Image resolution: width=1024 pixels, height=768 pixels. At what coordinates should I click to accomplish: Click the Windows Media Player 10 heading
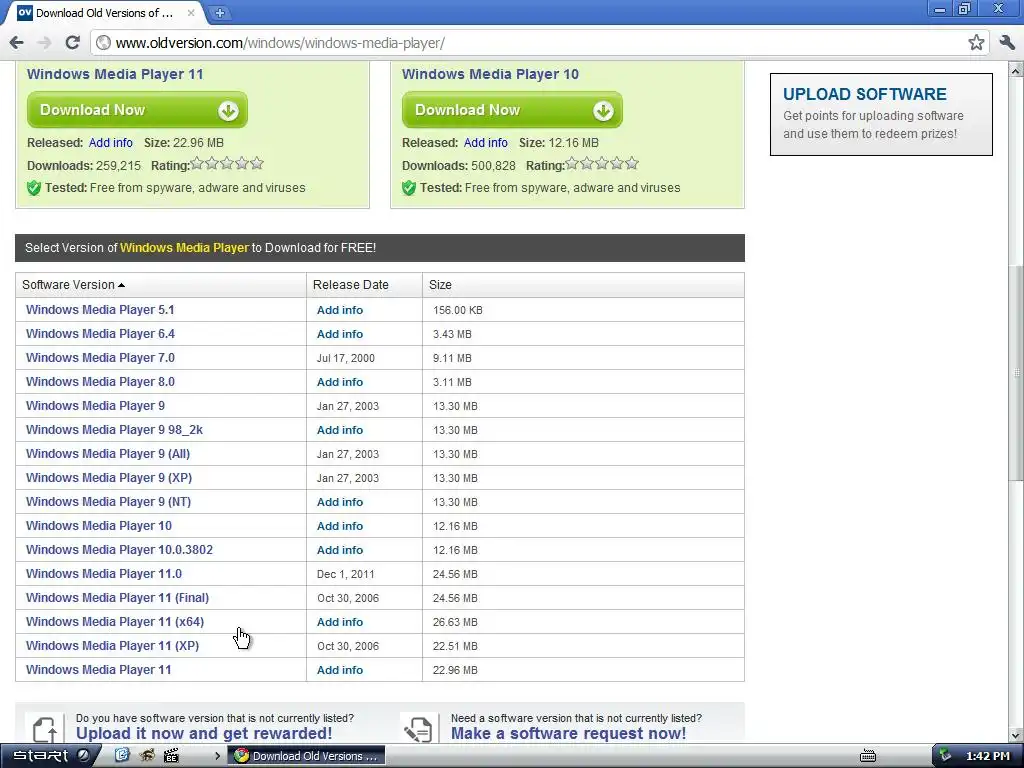point(490,74)
